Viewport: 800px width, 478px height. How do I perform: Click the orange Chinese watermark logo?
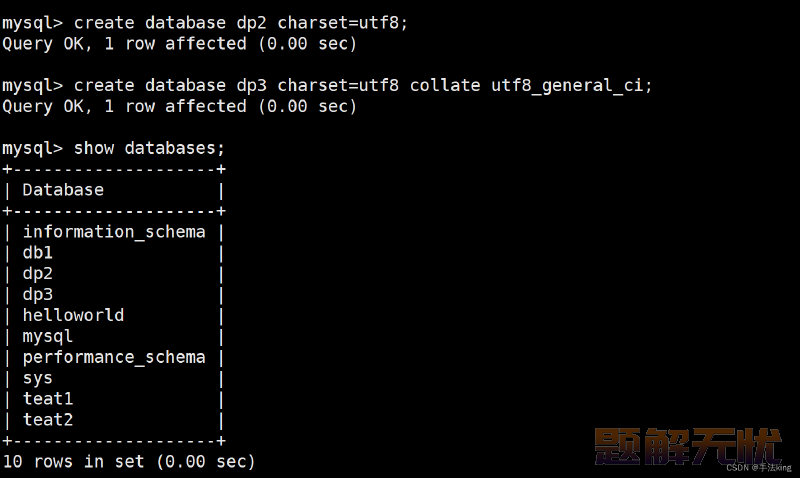687,446
